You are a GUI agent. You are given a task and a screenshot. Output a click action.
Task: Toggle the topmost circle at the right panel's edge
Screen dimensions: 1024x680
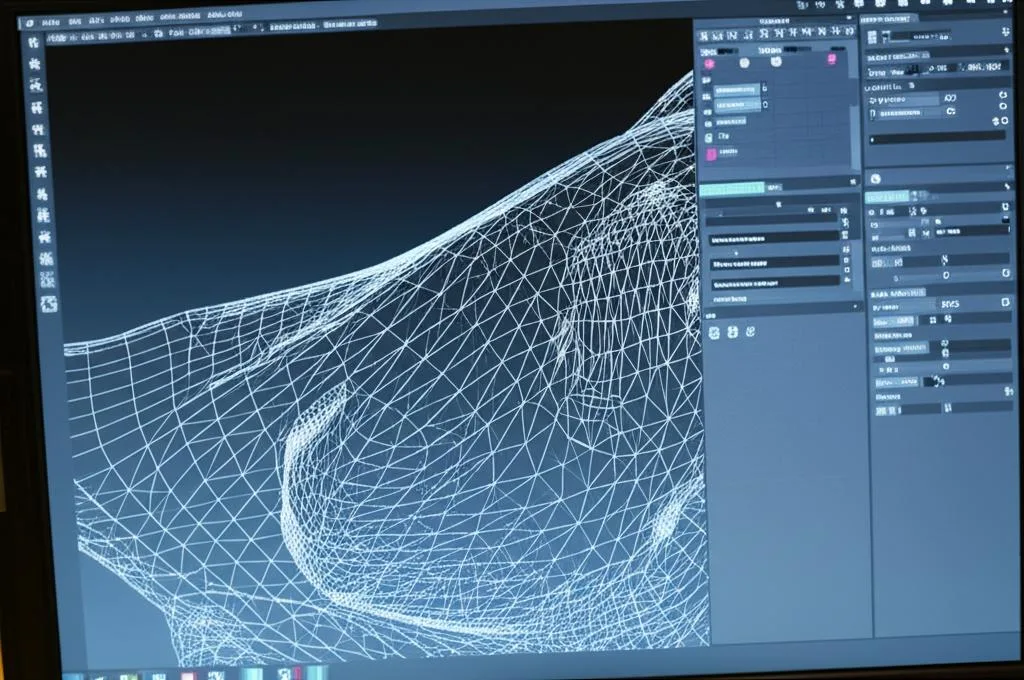[x=1003, y=95]
